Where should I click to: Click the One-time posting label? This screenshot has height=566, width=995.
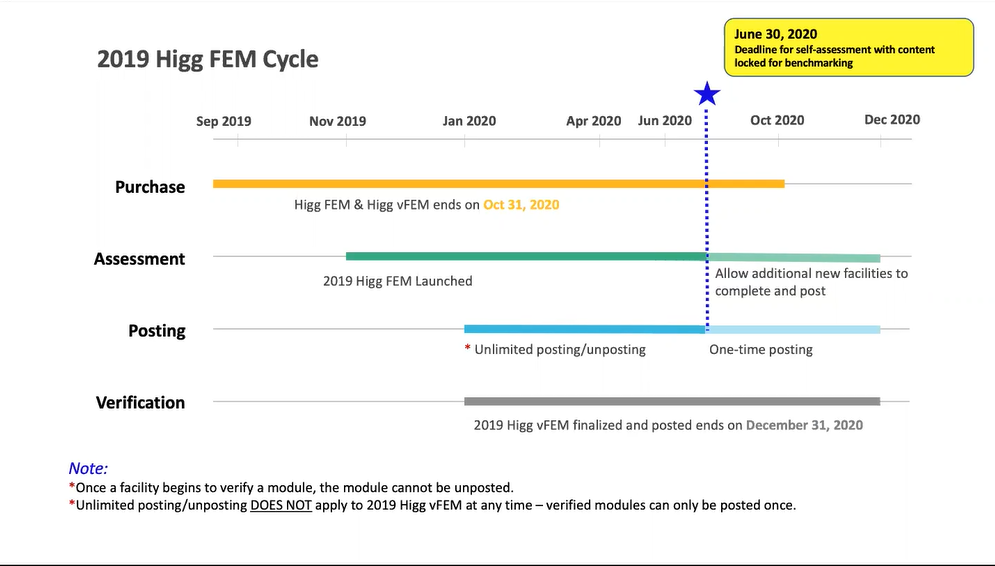tap(761, 349)
